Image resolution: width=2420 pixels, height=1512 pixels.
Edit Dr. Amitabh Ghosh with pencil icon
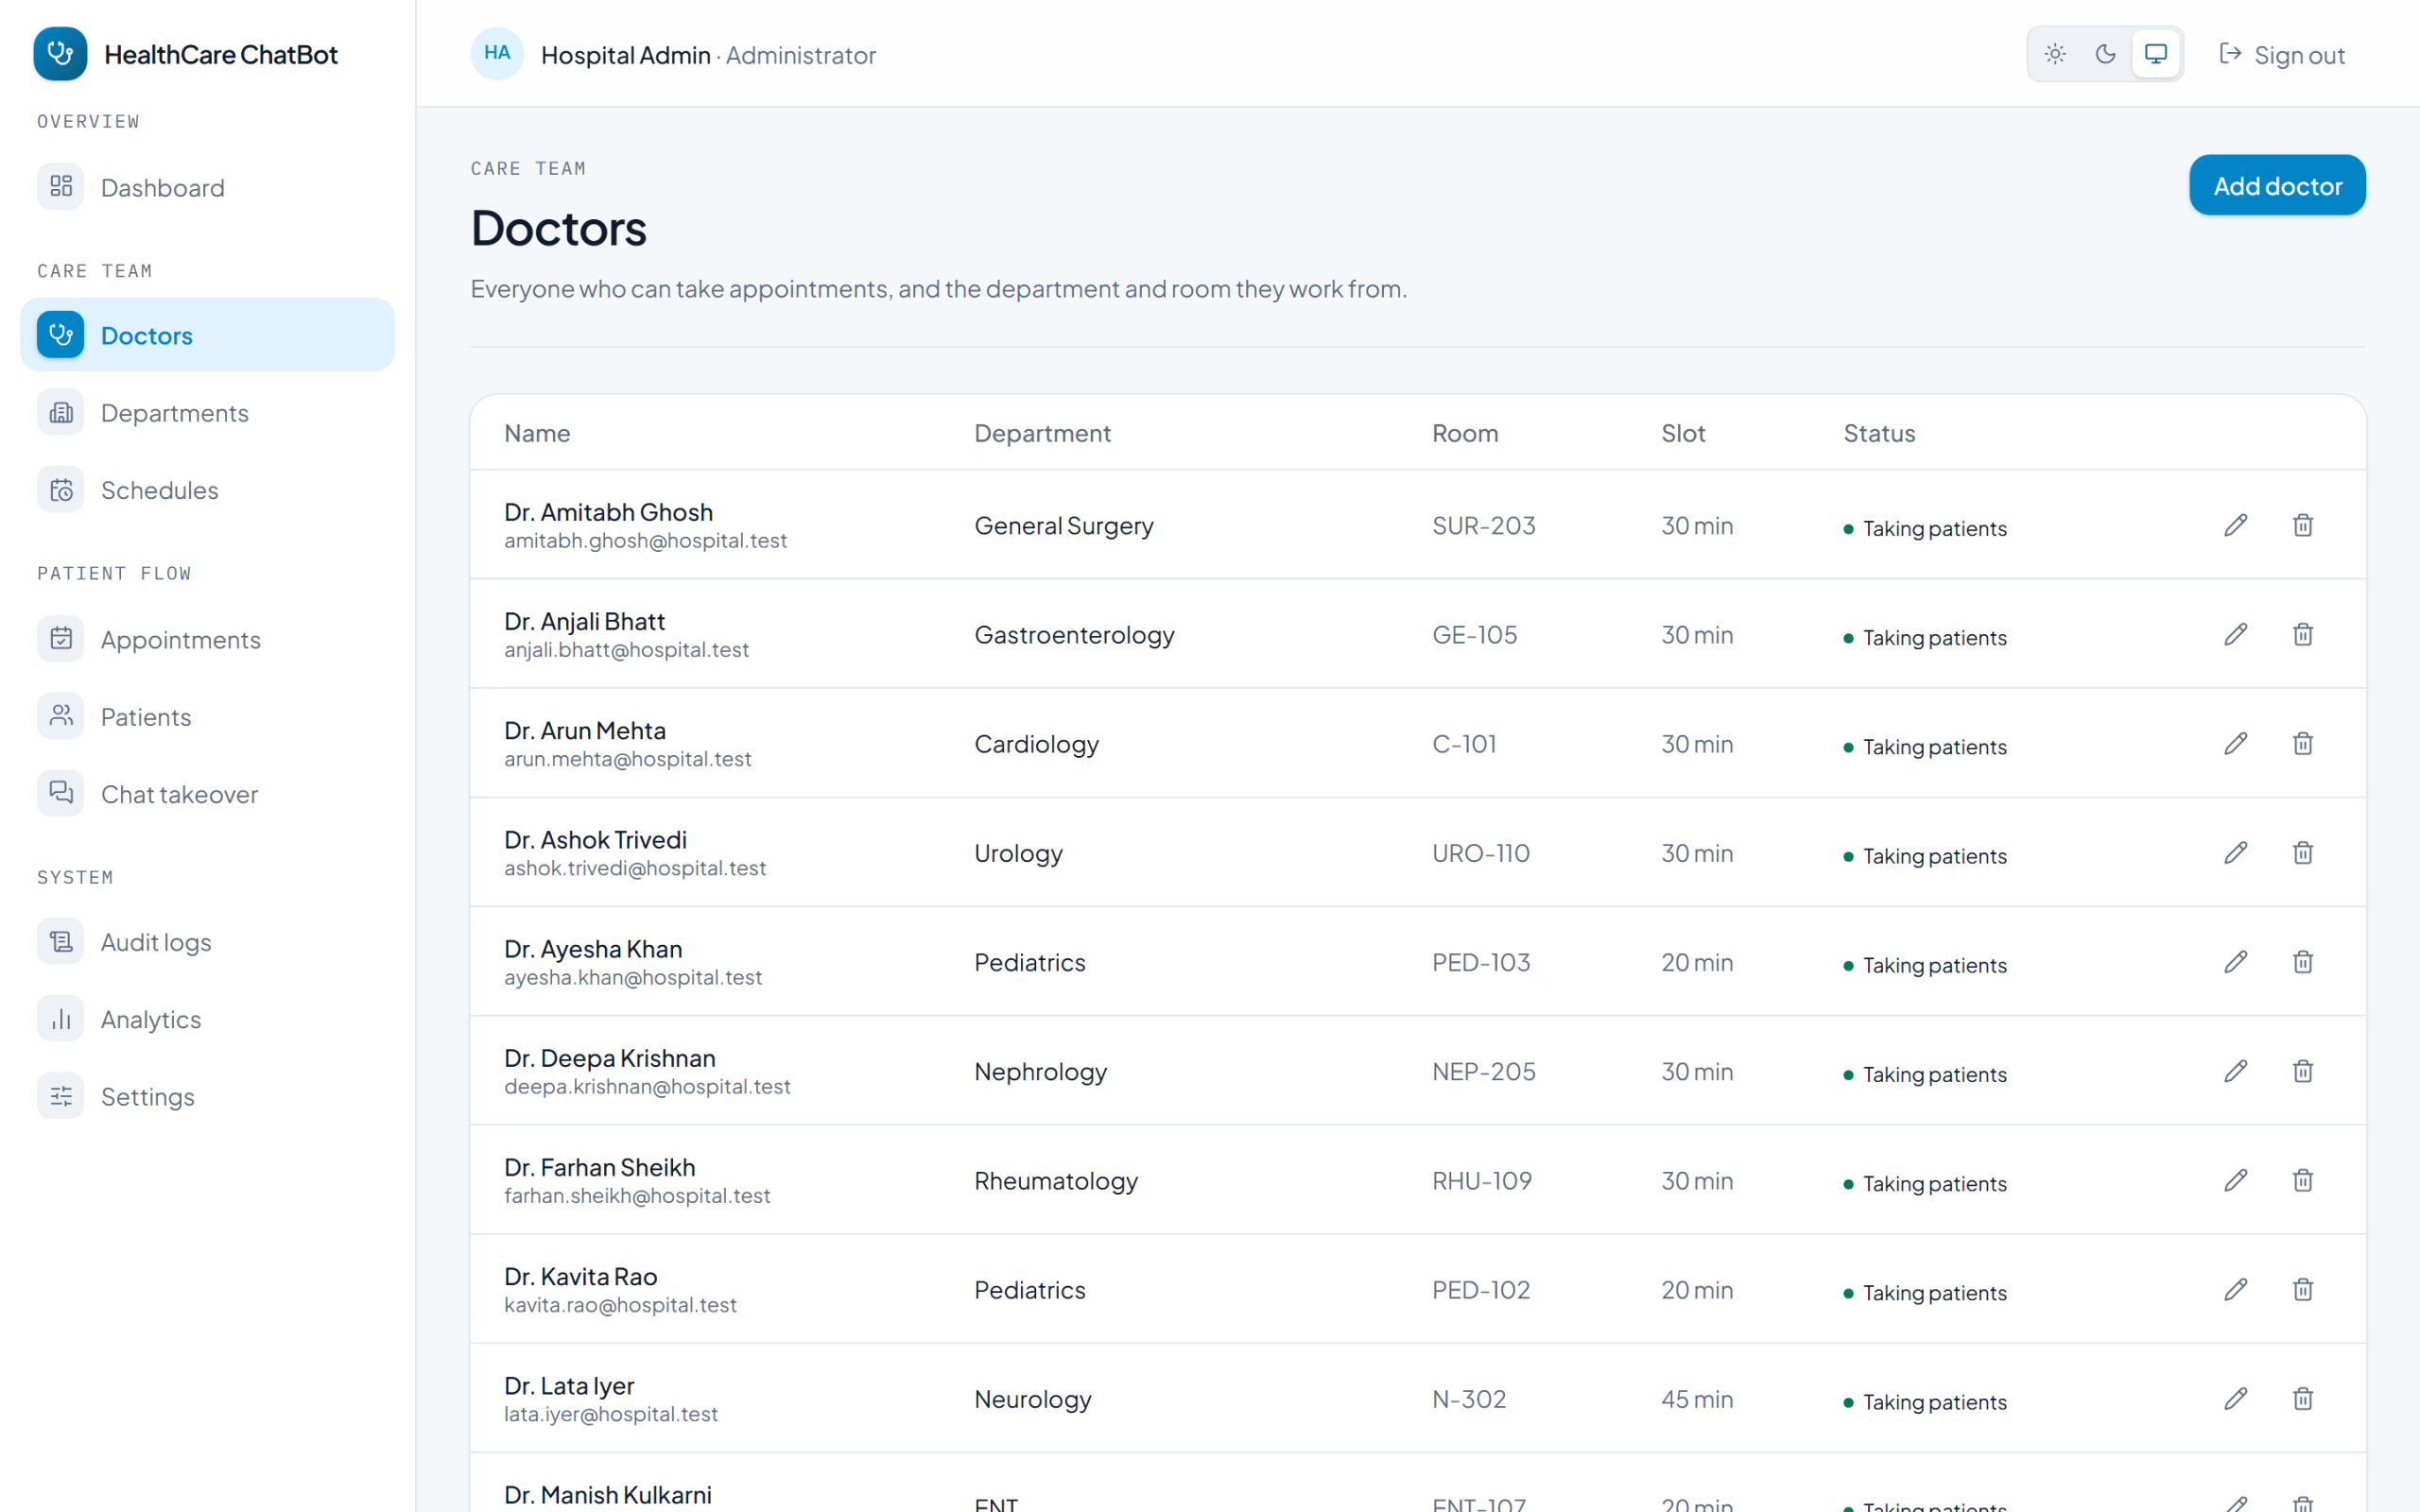coord(2236,525)
